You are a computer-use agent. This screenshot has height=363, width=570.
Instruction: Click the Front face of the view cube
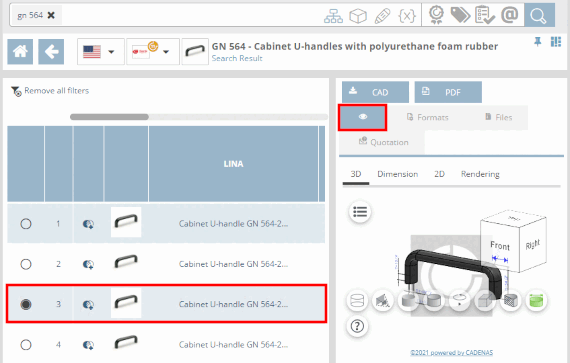[500, 246]
